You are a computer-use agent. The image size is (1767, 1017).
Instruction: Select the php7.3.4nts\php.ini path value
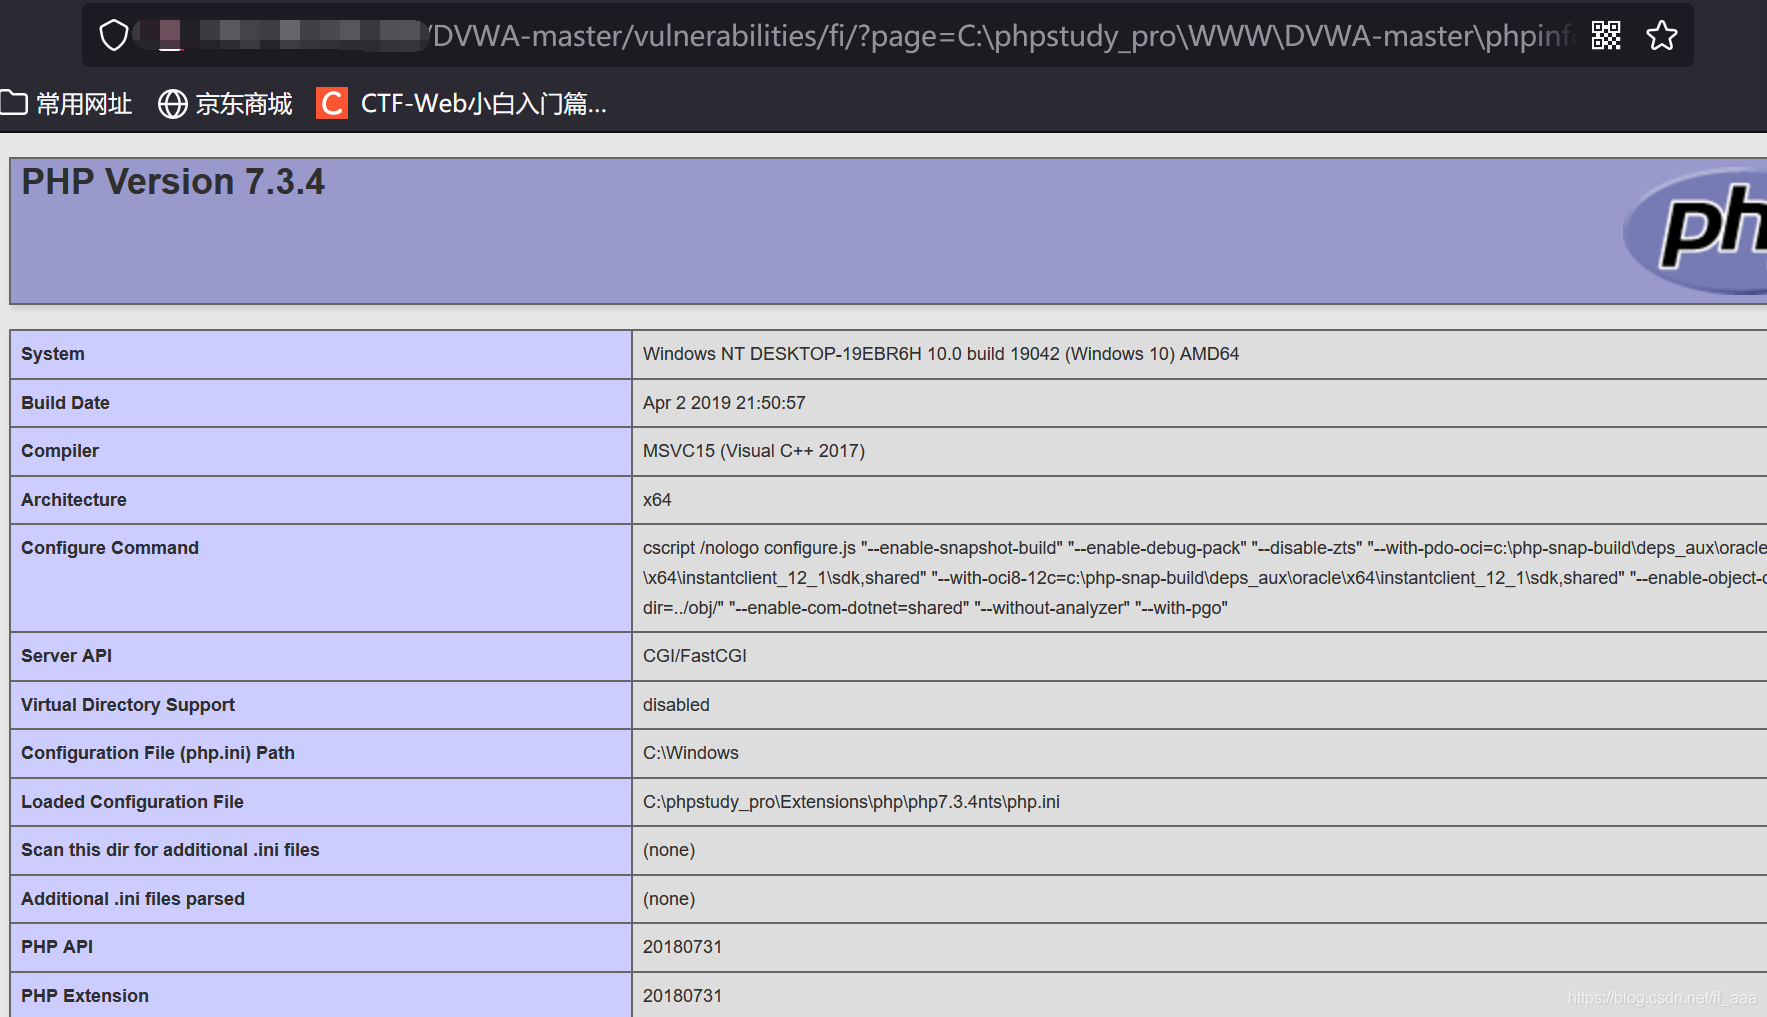(851, 802)
